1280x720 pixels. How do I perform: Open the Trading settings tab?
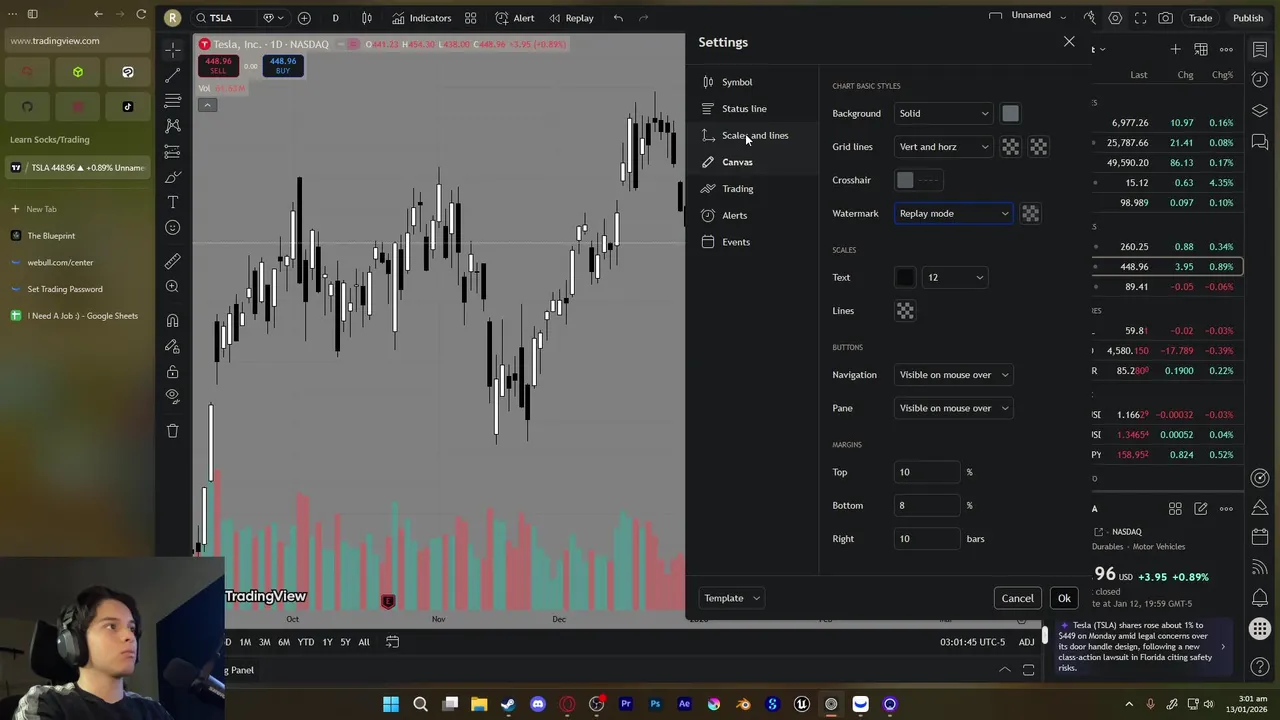click(737, 188)
